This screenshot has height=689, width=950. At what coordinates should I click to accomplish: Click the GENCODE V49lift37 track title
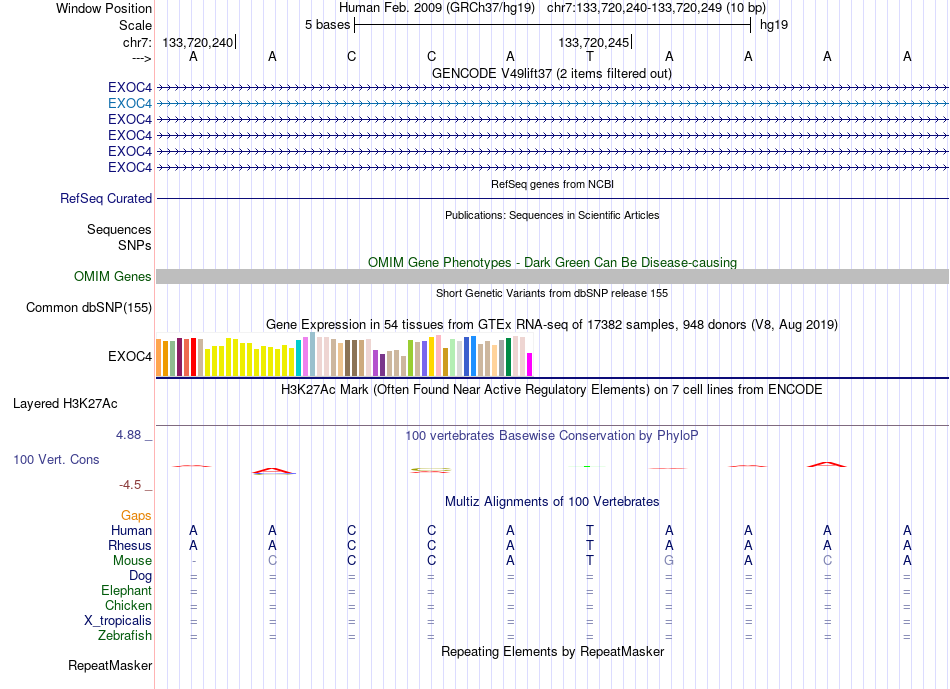point(551,73)
